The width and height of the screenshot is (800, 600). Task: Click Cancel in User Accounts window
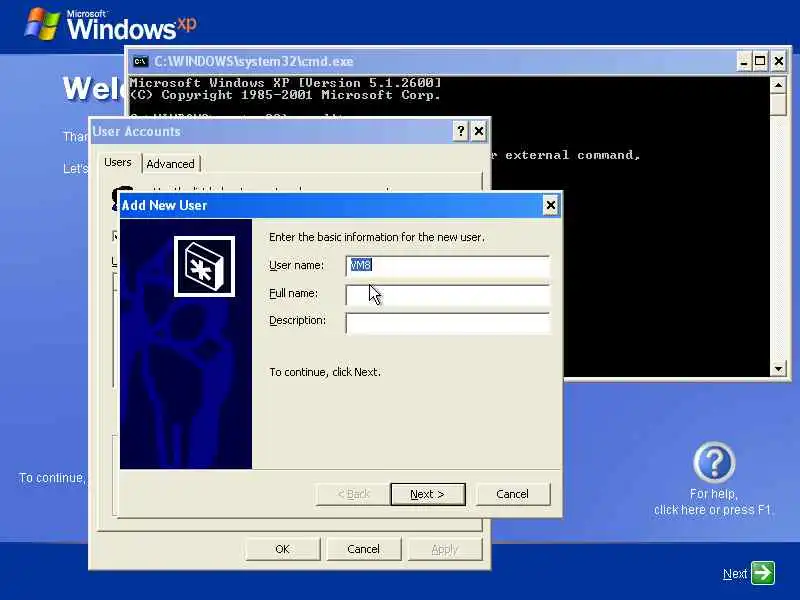(363, 549)
